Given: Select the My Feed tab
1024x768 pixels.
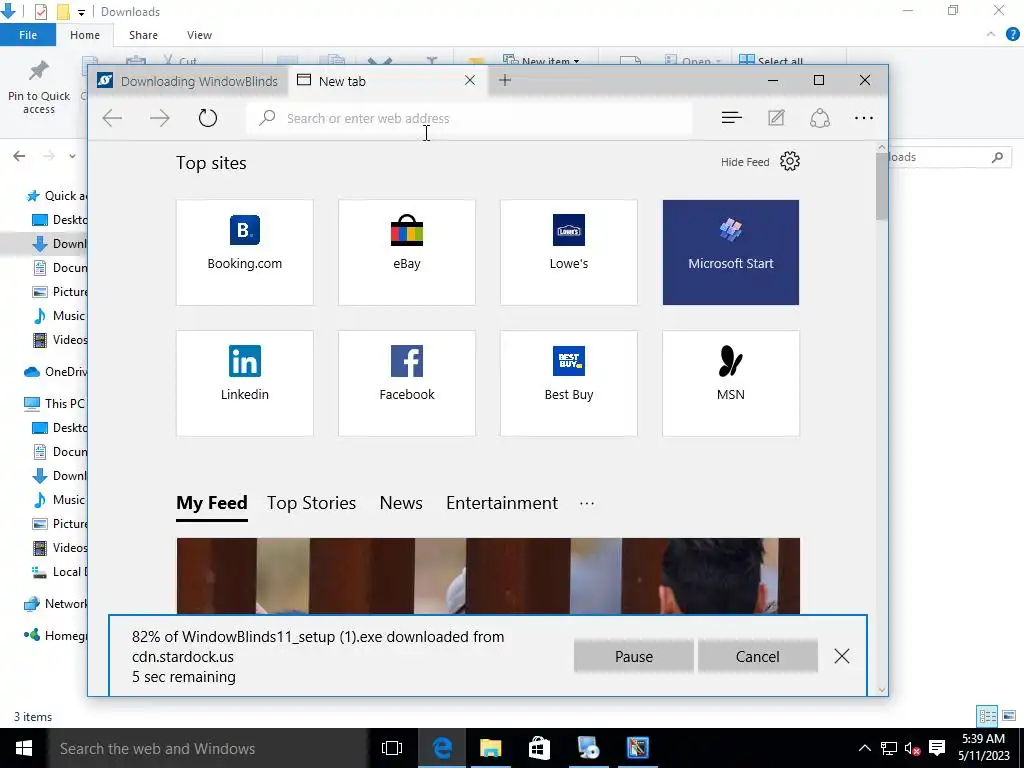Looking at the screenshot, I should coord(212,503).
